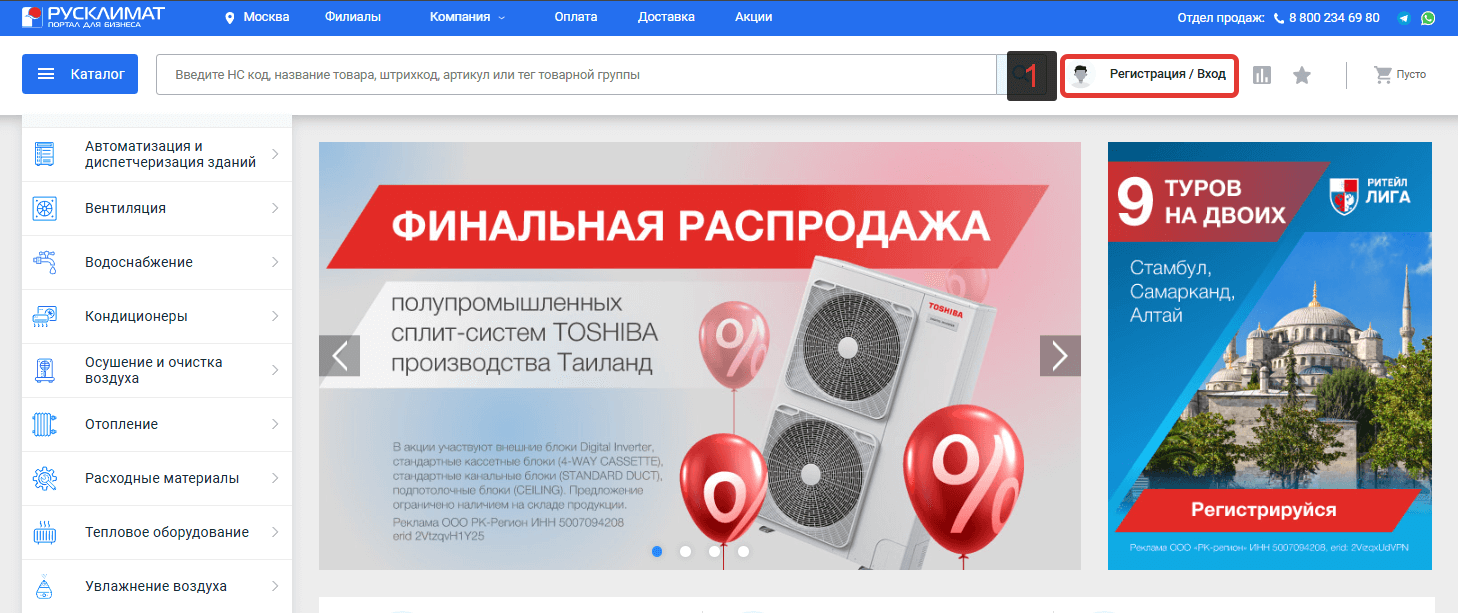Viewport: 1458px width, 613px height.
Task: Open the Rusklimat logo home link
Action: (x=93, y=17)
